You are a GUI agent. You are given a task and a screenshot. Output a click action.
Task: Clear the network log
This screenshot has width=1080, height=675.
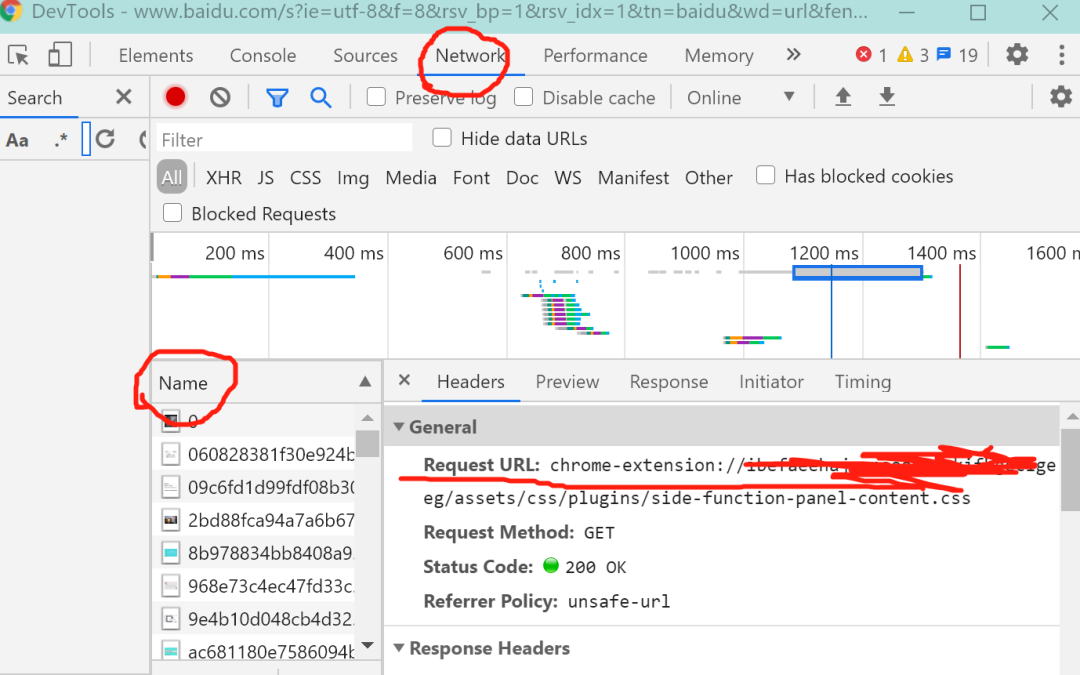click(x=220, y=97)
